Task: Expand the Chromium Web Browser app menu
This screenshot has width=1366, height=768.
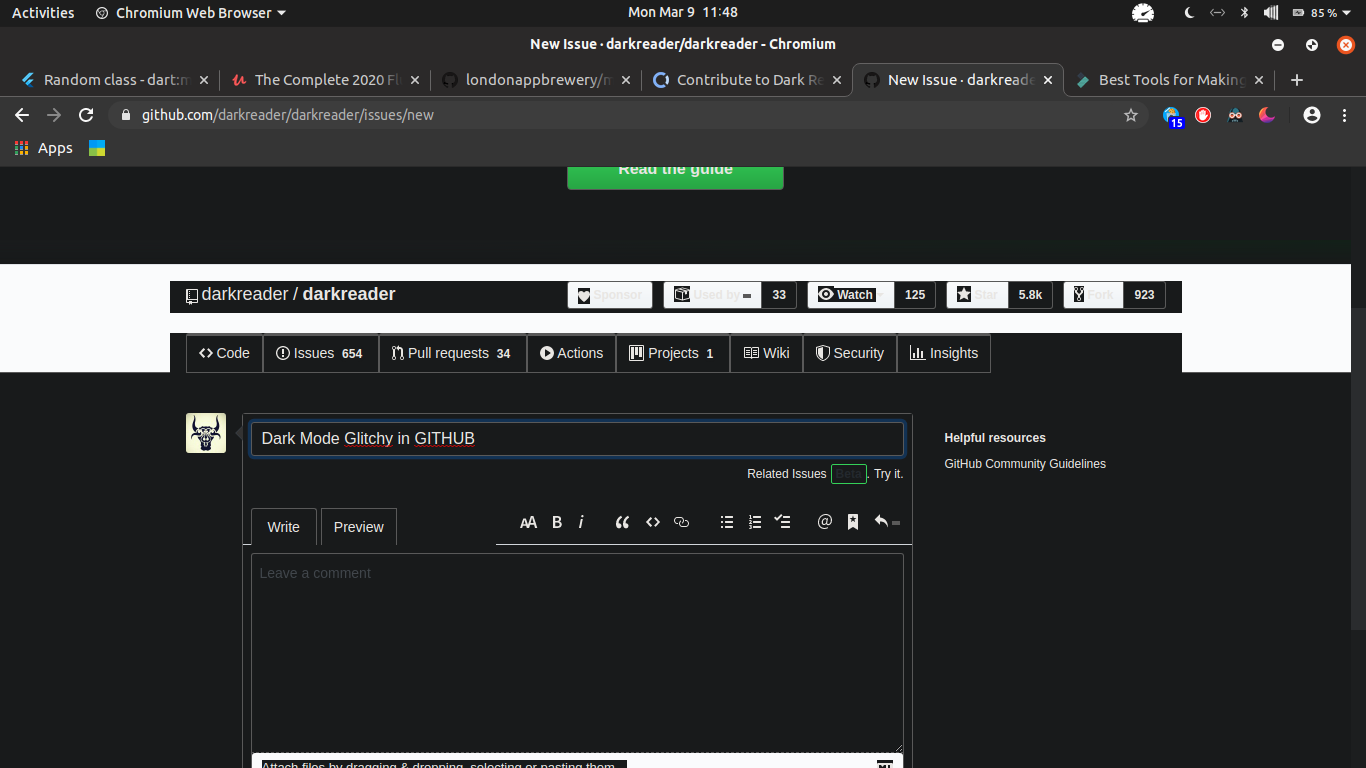Action: [x=190, y=13]
